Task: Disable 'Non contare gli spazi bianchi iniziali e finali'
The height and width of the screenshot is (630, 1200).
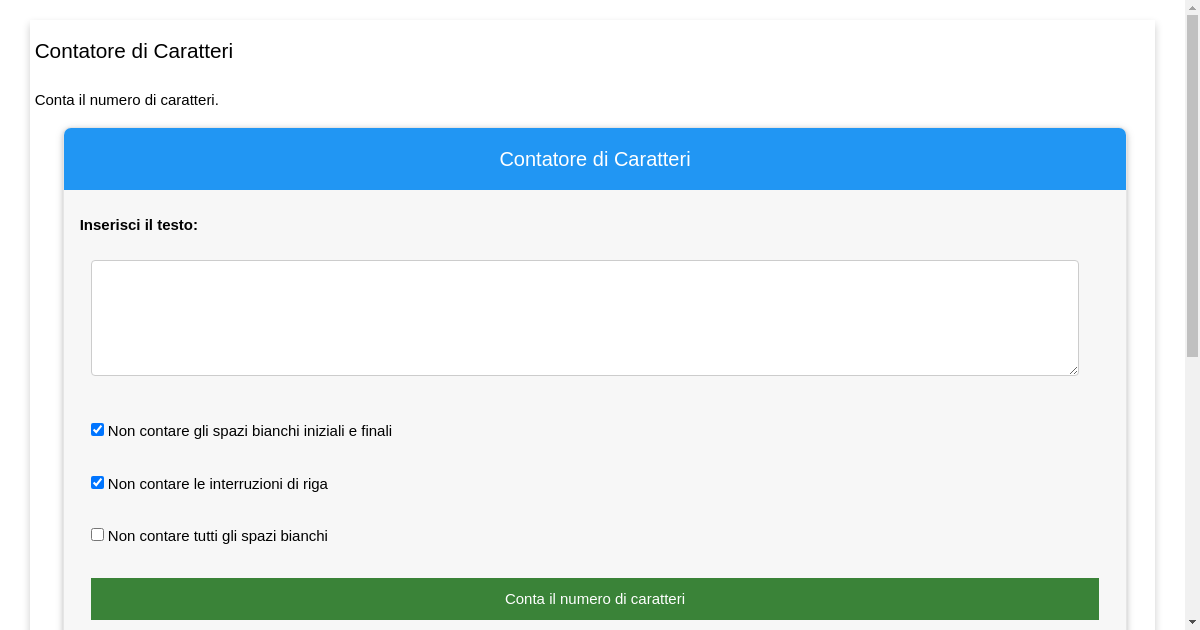Action: (x=97, y=429)
